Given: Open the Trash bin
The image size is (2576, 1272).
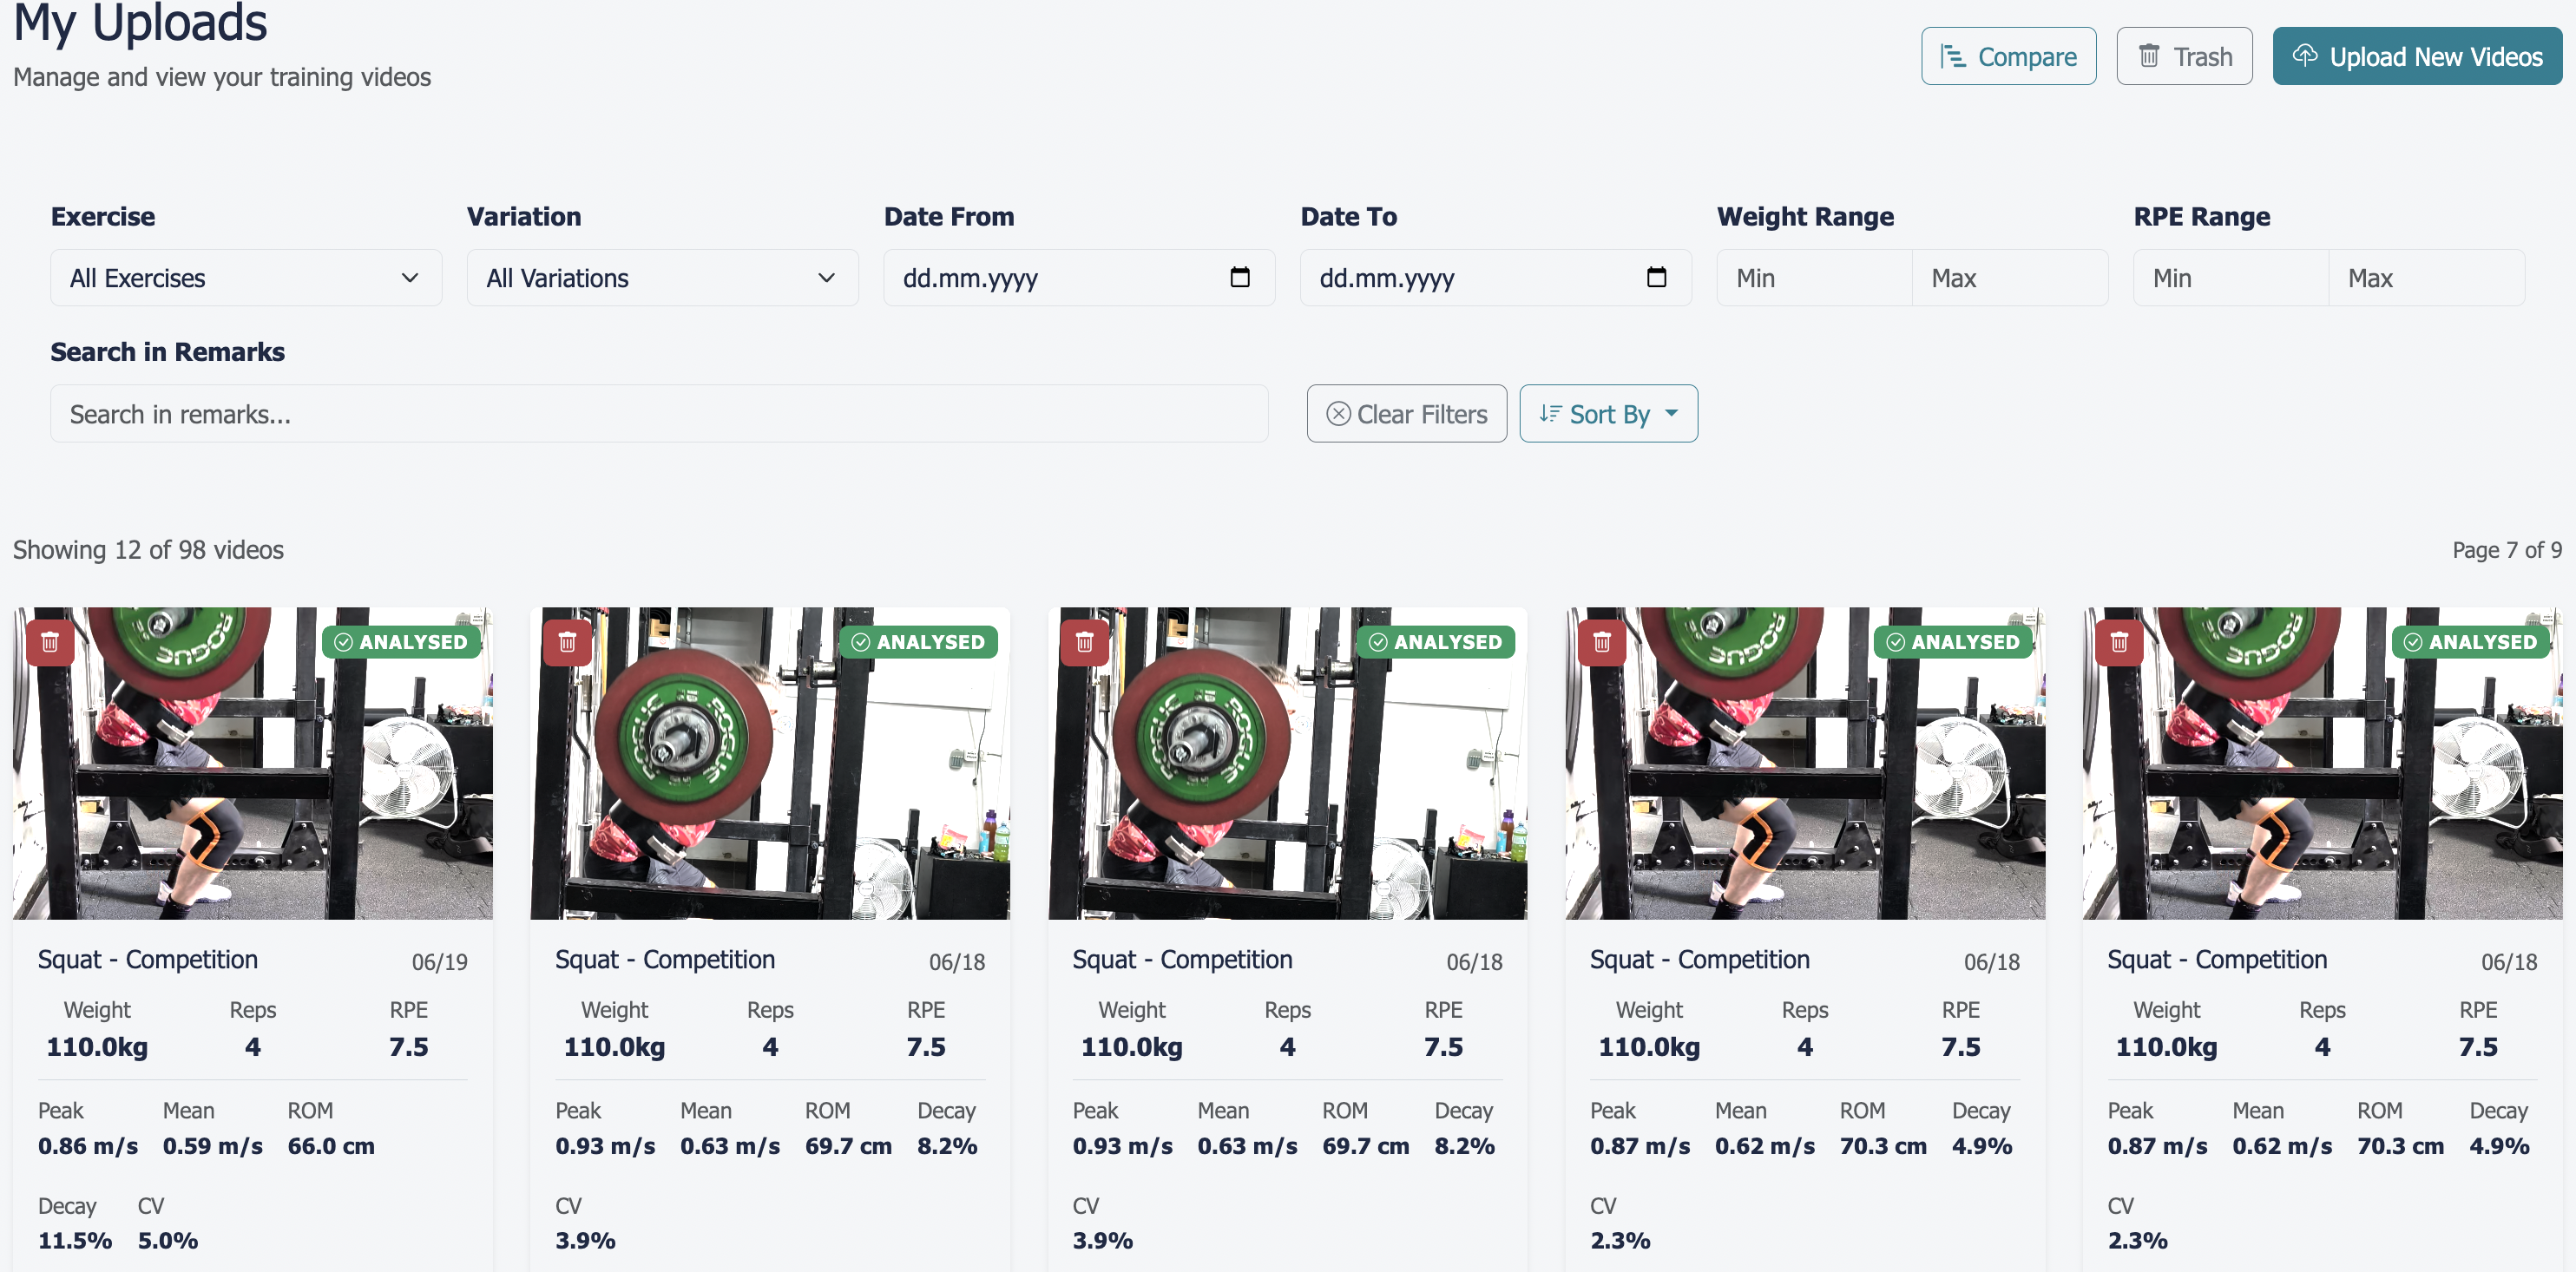Looking at the screenshot, I should click(2184, 56).
